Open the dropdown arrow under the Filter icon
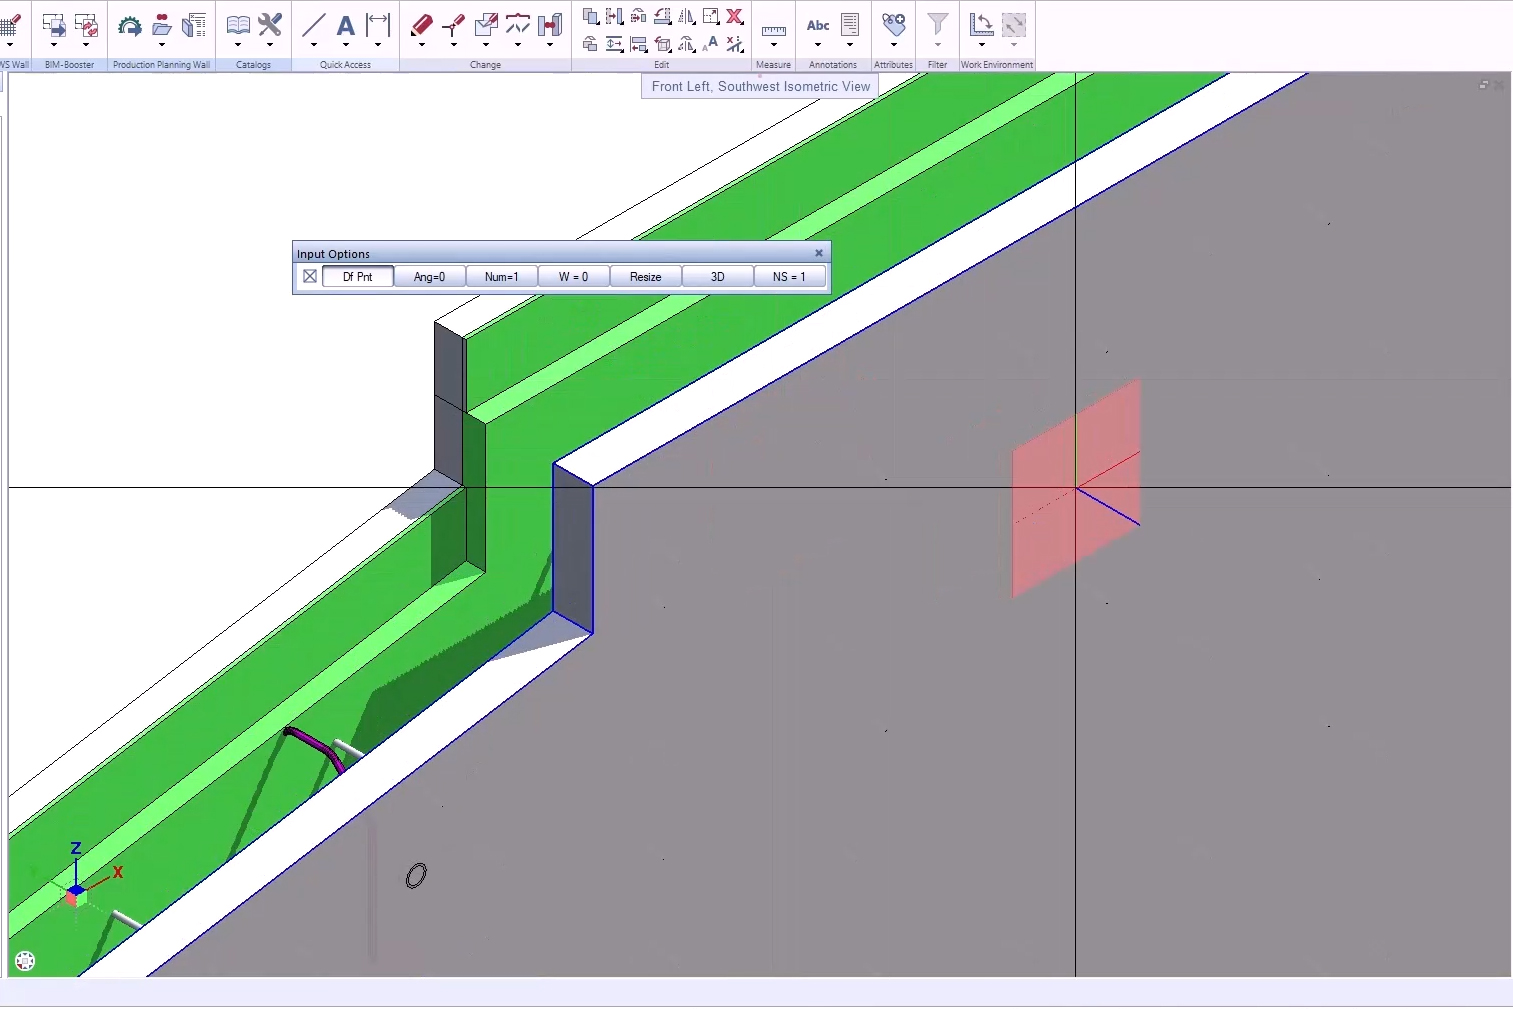Viewport: 1513px width, 1009px height. coord(937,47)
